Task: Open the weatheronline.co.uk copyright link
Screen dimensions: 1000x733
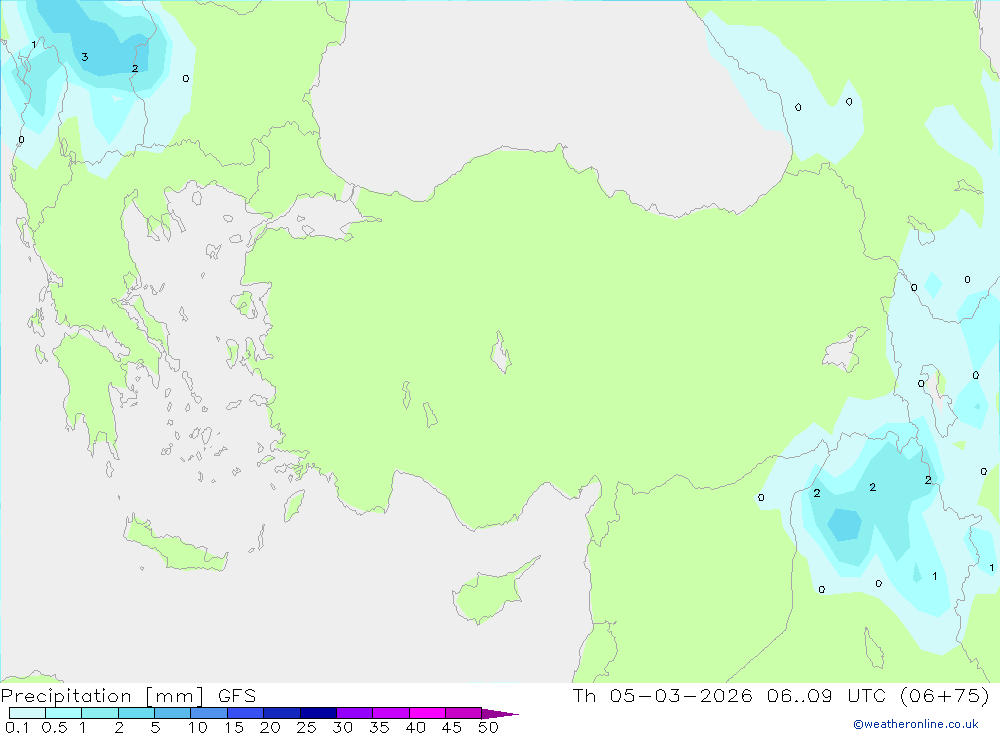Action: 916,724
